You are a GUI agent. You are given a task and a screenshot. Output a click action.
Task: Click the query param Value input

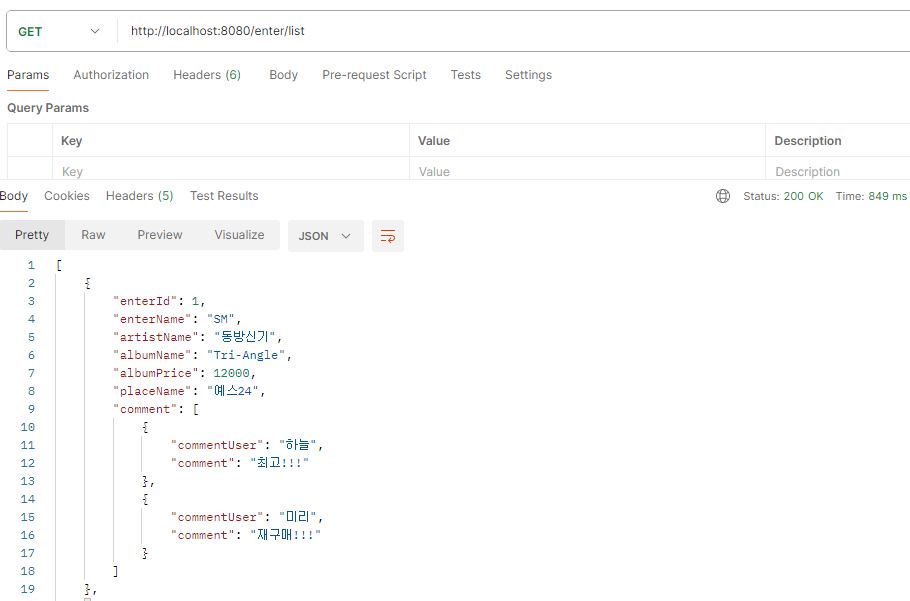tap(587, 171)
